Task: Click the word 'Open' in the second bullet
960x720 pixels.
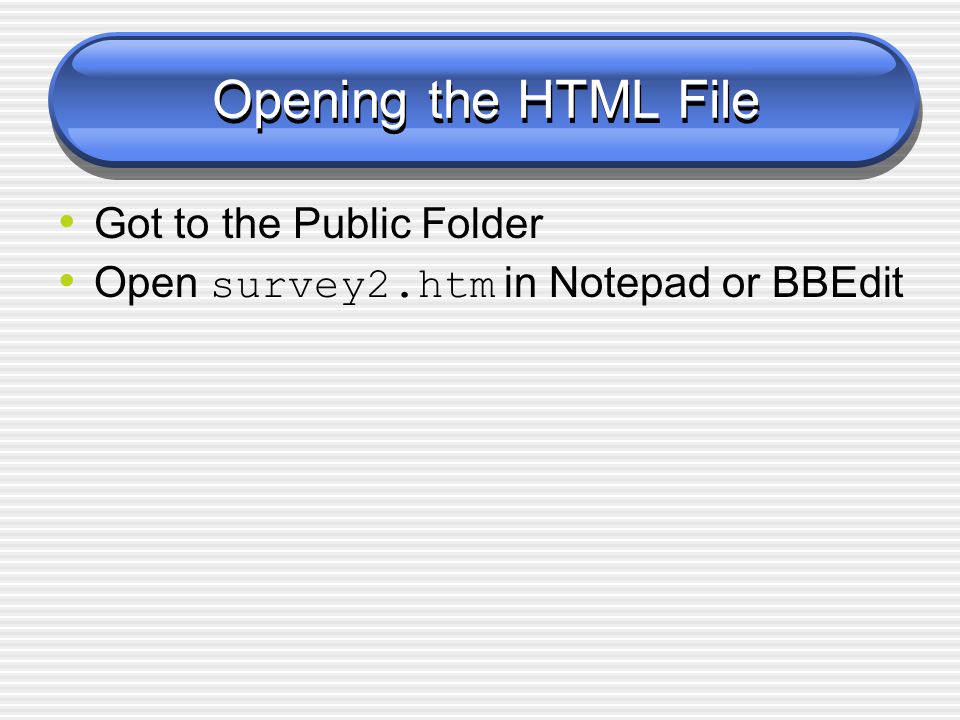Action: click(x=146, y=284)
